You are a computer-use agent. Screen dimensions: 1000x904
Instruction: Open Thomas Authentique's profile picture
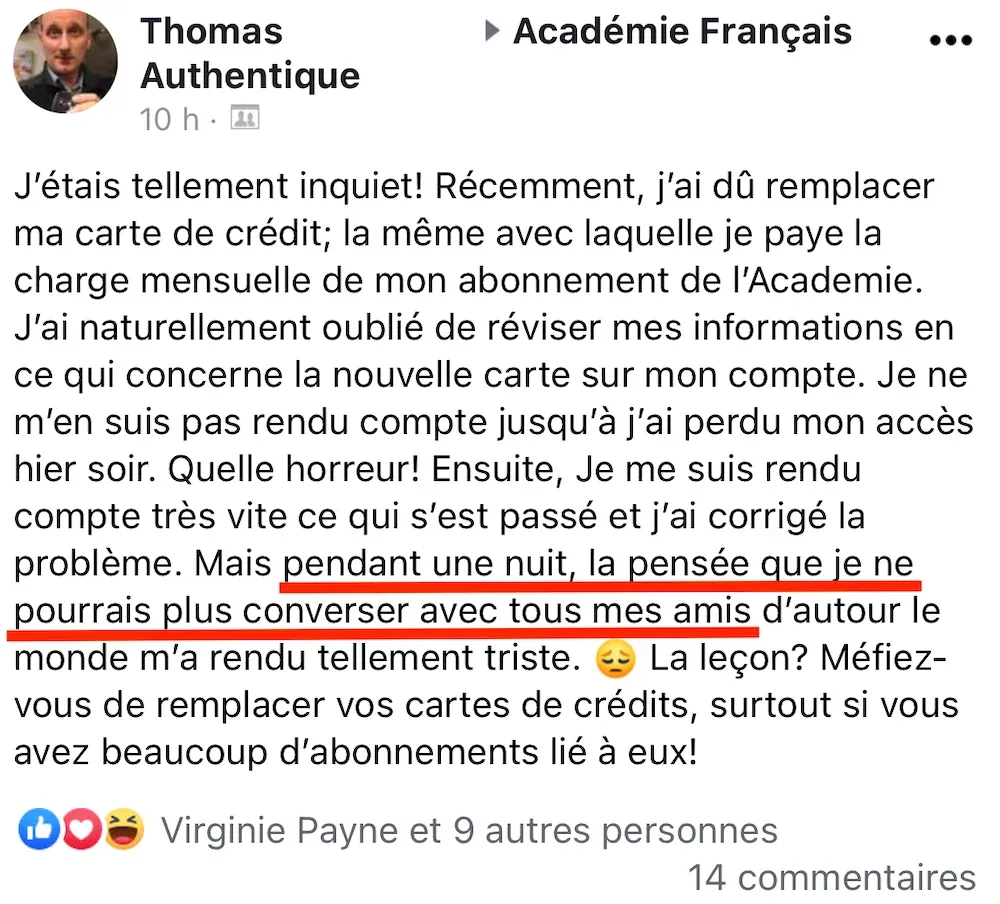(x=64, y=62)
